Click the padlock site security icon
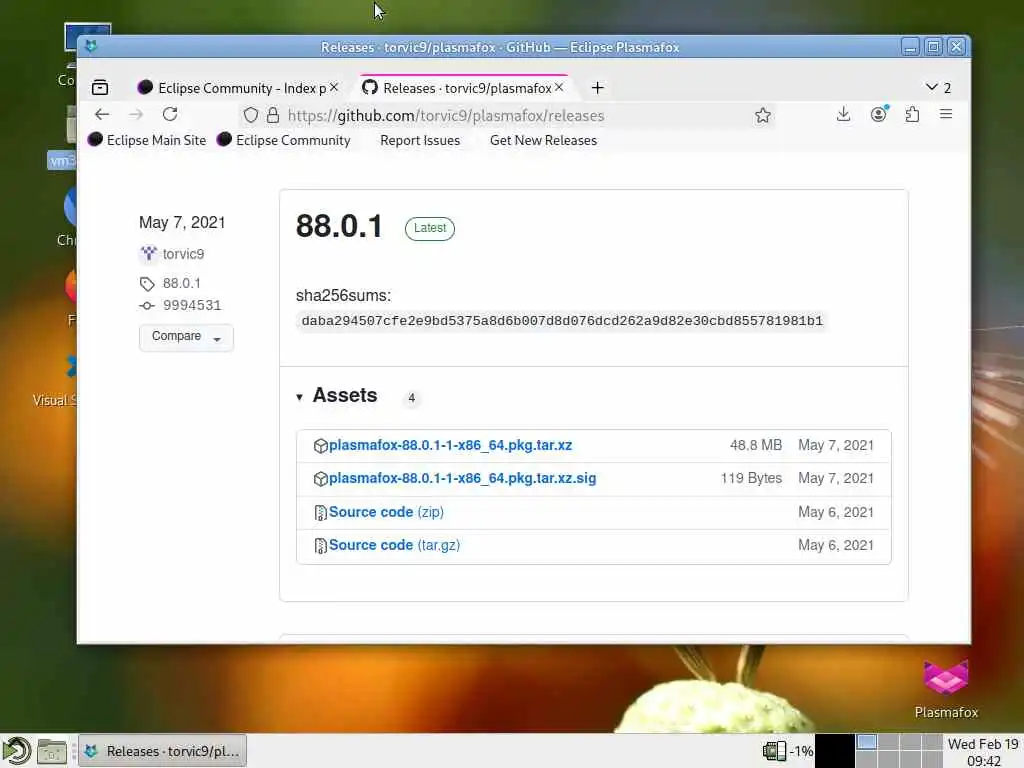The height and width of the screenshot is (768, 1024). pos(273,116)
